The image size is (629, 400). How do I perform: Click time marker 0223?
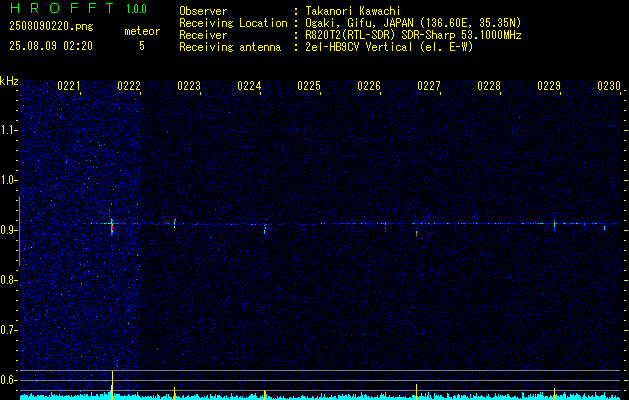pyautogui.click(x=189, y=86)
